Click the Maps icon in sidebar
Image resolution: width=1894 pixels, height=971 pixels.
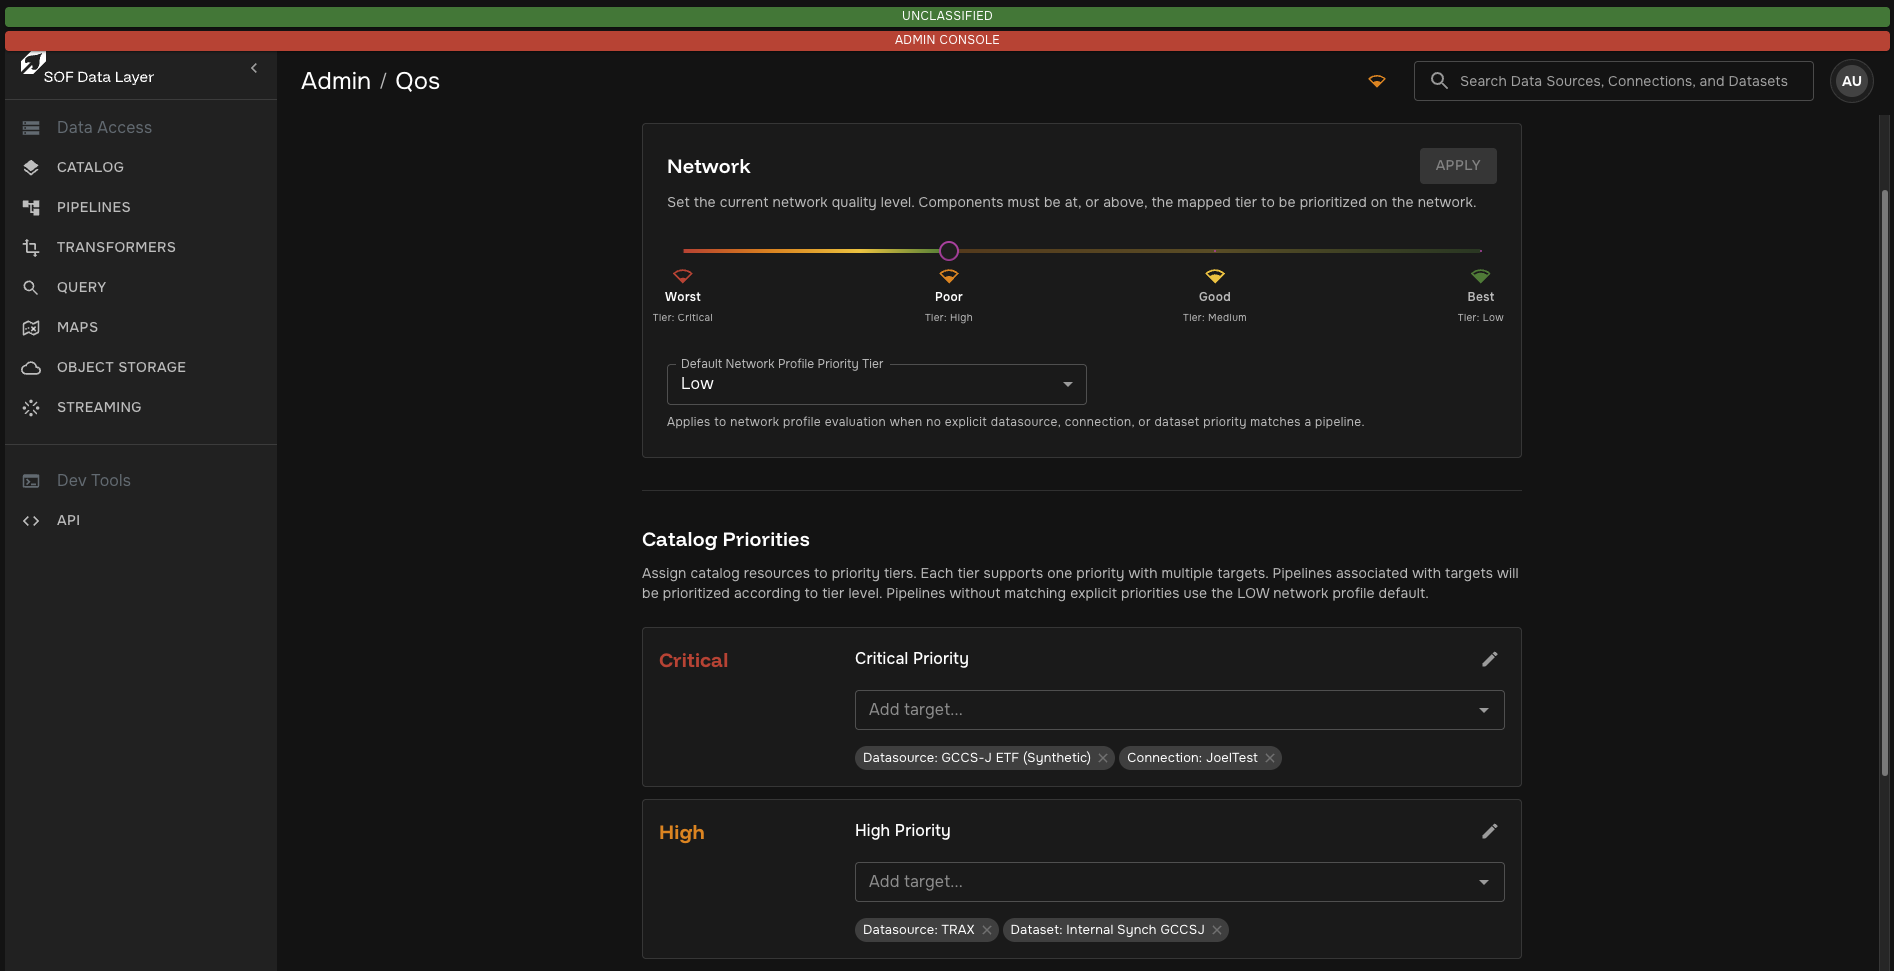tap(31, 328)
